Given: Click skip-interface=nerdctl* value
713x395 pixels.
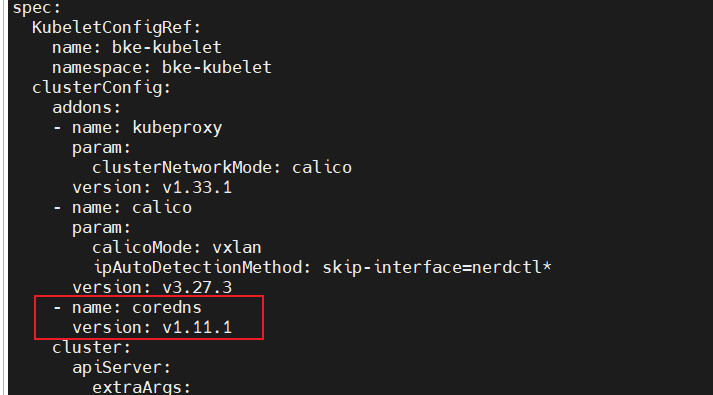Looking at the screenshot, I should point(437,267).
